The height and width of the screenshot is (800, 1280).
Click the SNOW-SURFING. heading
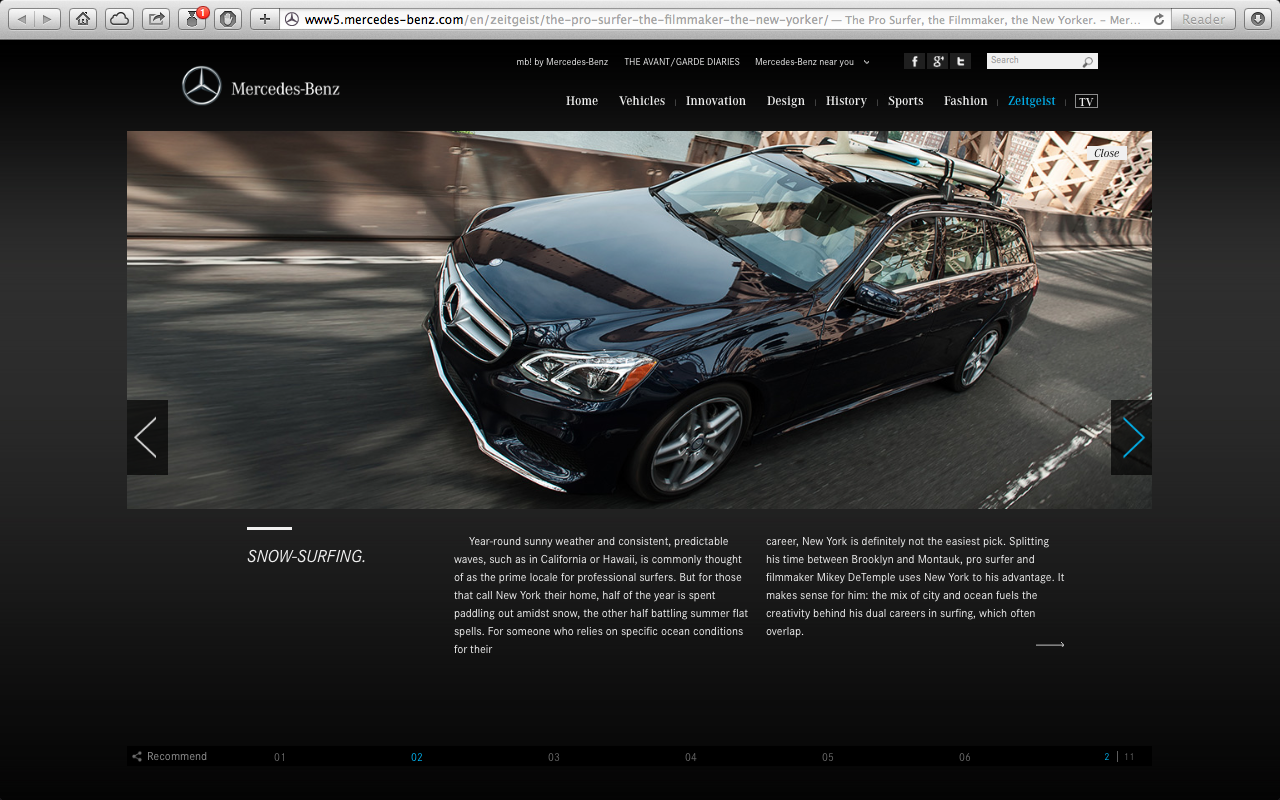306,556
